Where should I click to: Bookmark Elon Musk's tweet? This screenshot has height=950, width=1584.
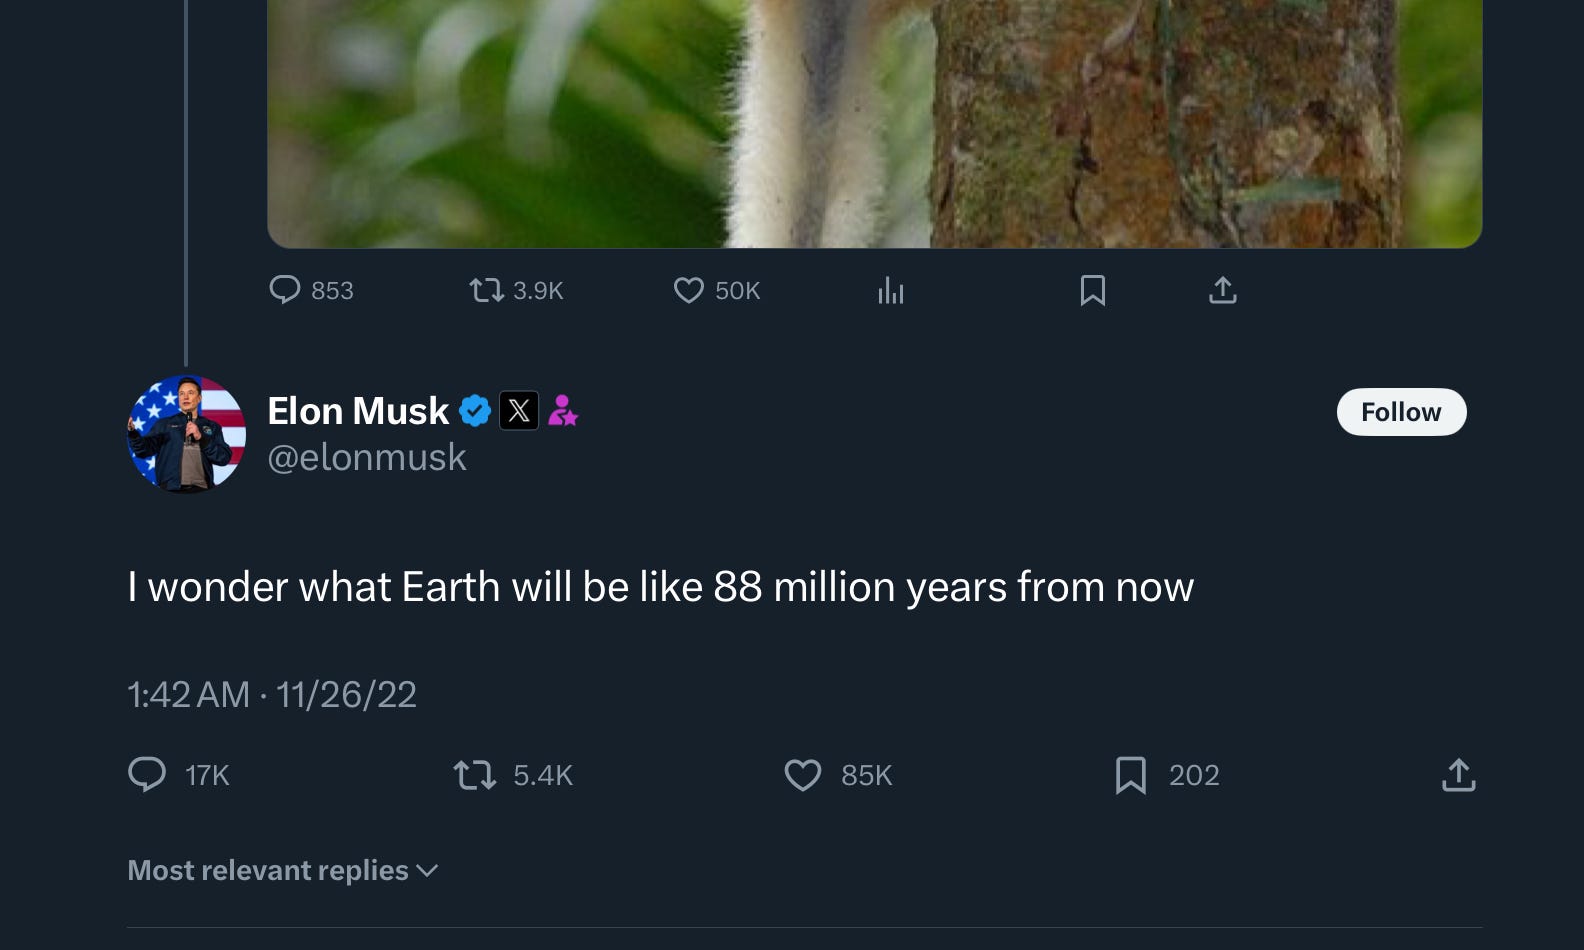(x=1131, y=775)
